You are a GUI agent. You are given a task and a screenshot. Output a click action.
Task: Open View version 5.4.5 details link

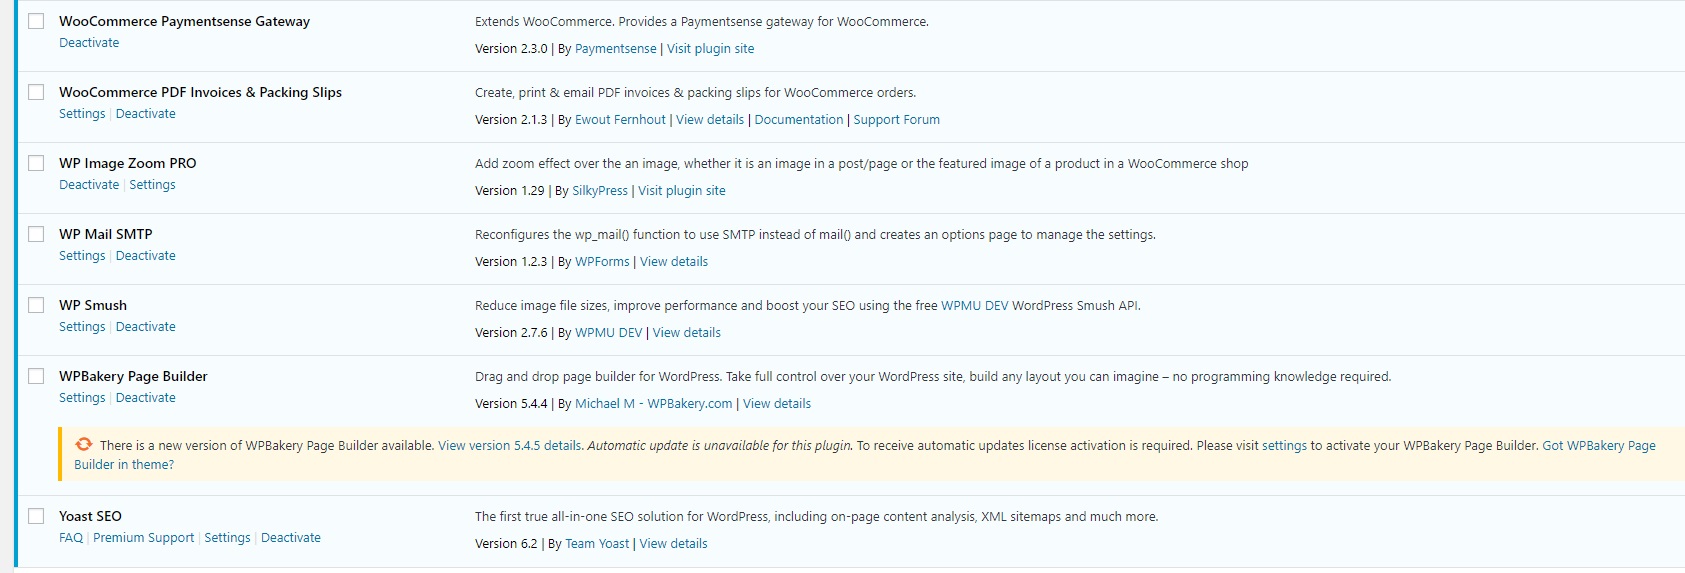pyautogui.click(x=510, y=446)
